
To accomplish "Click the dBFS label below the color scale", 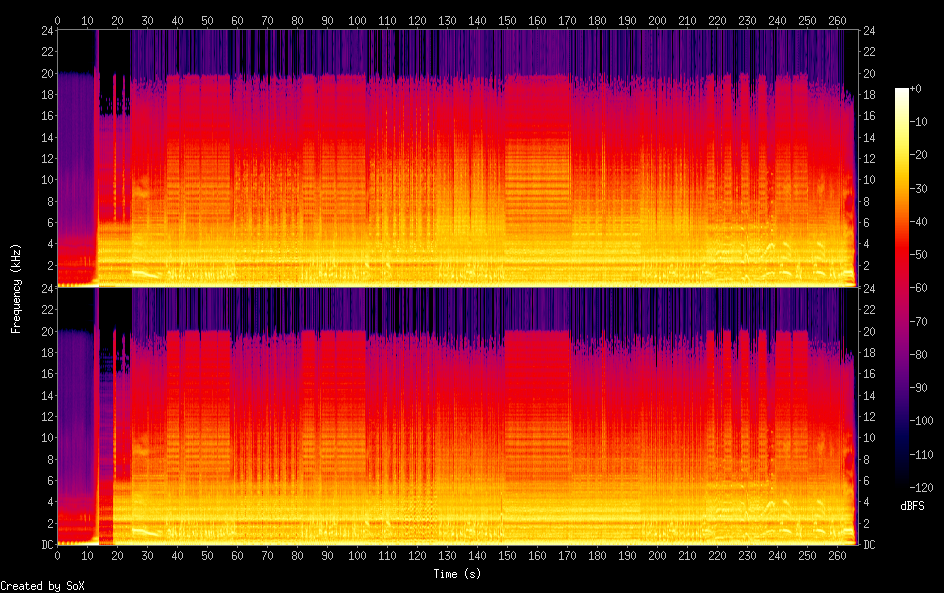I will pos(911,506).
